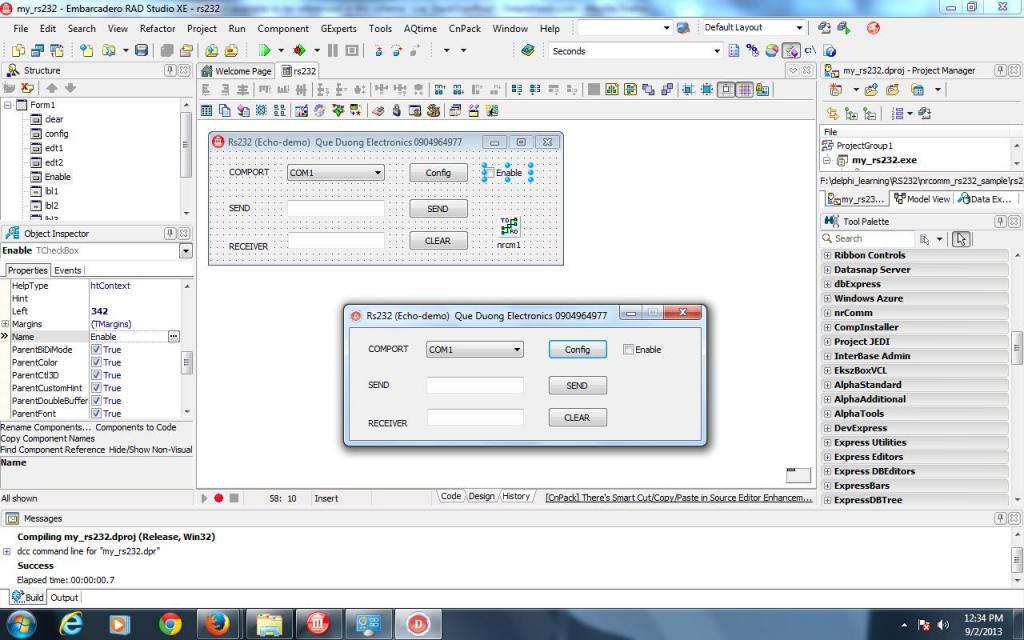1024x640 pixels.
Task: Open Internet Explorer from taskbar
Action: pos(71,624)
